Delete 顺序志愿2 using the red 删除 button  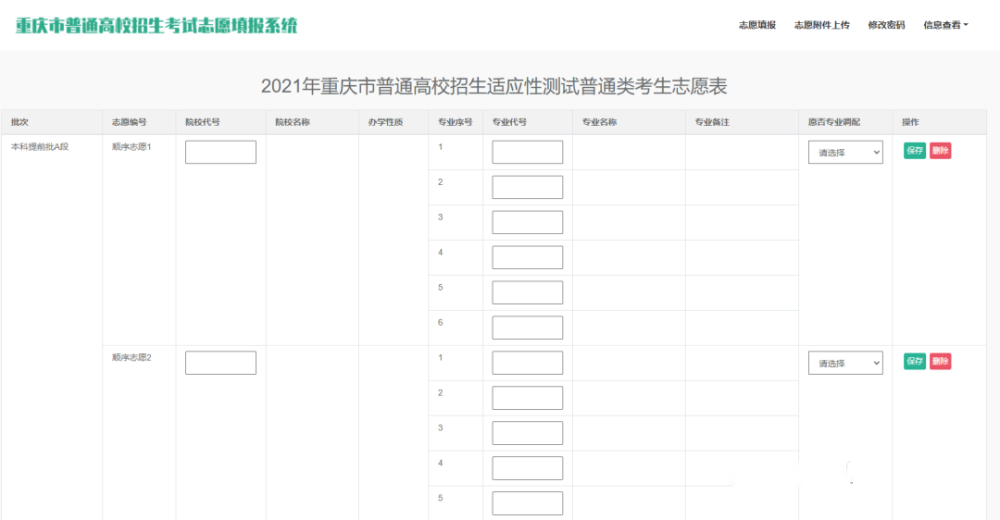940,361
